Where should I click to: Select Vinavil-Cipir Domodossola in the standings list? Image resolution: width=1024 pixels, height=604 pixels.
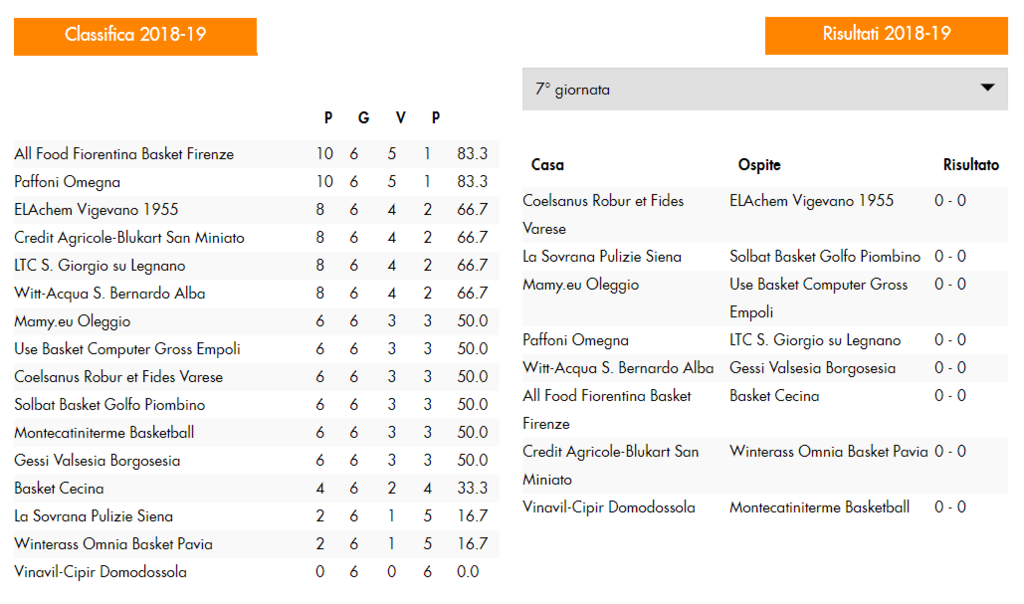tap(101, 572)
